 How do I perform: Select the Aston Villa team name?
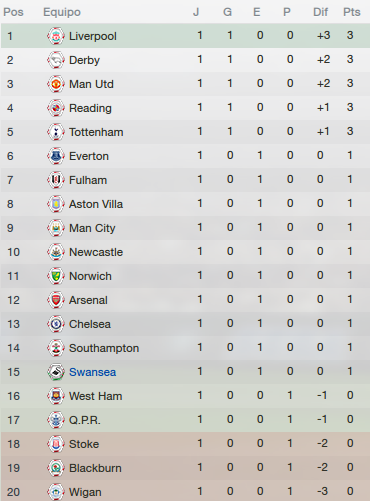coord(96,204)
